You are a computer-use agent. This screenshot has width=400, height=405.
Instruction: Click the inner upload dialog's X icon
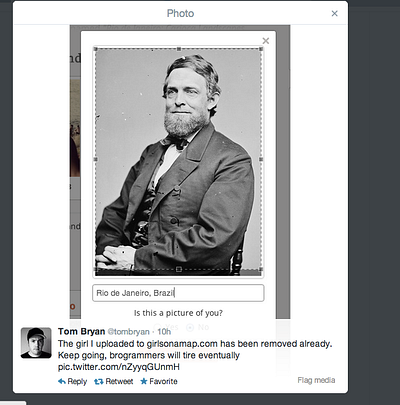pyautogui.click(x=266, y=41)
